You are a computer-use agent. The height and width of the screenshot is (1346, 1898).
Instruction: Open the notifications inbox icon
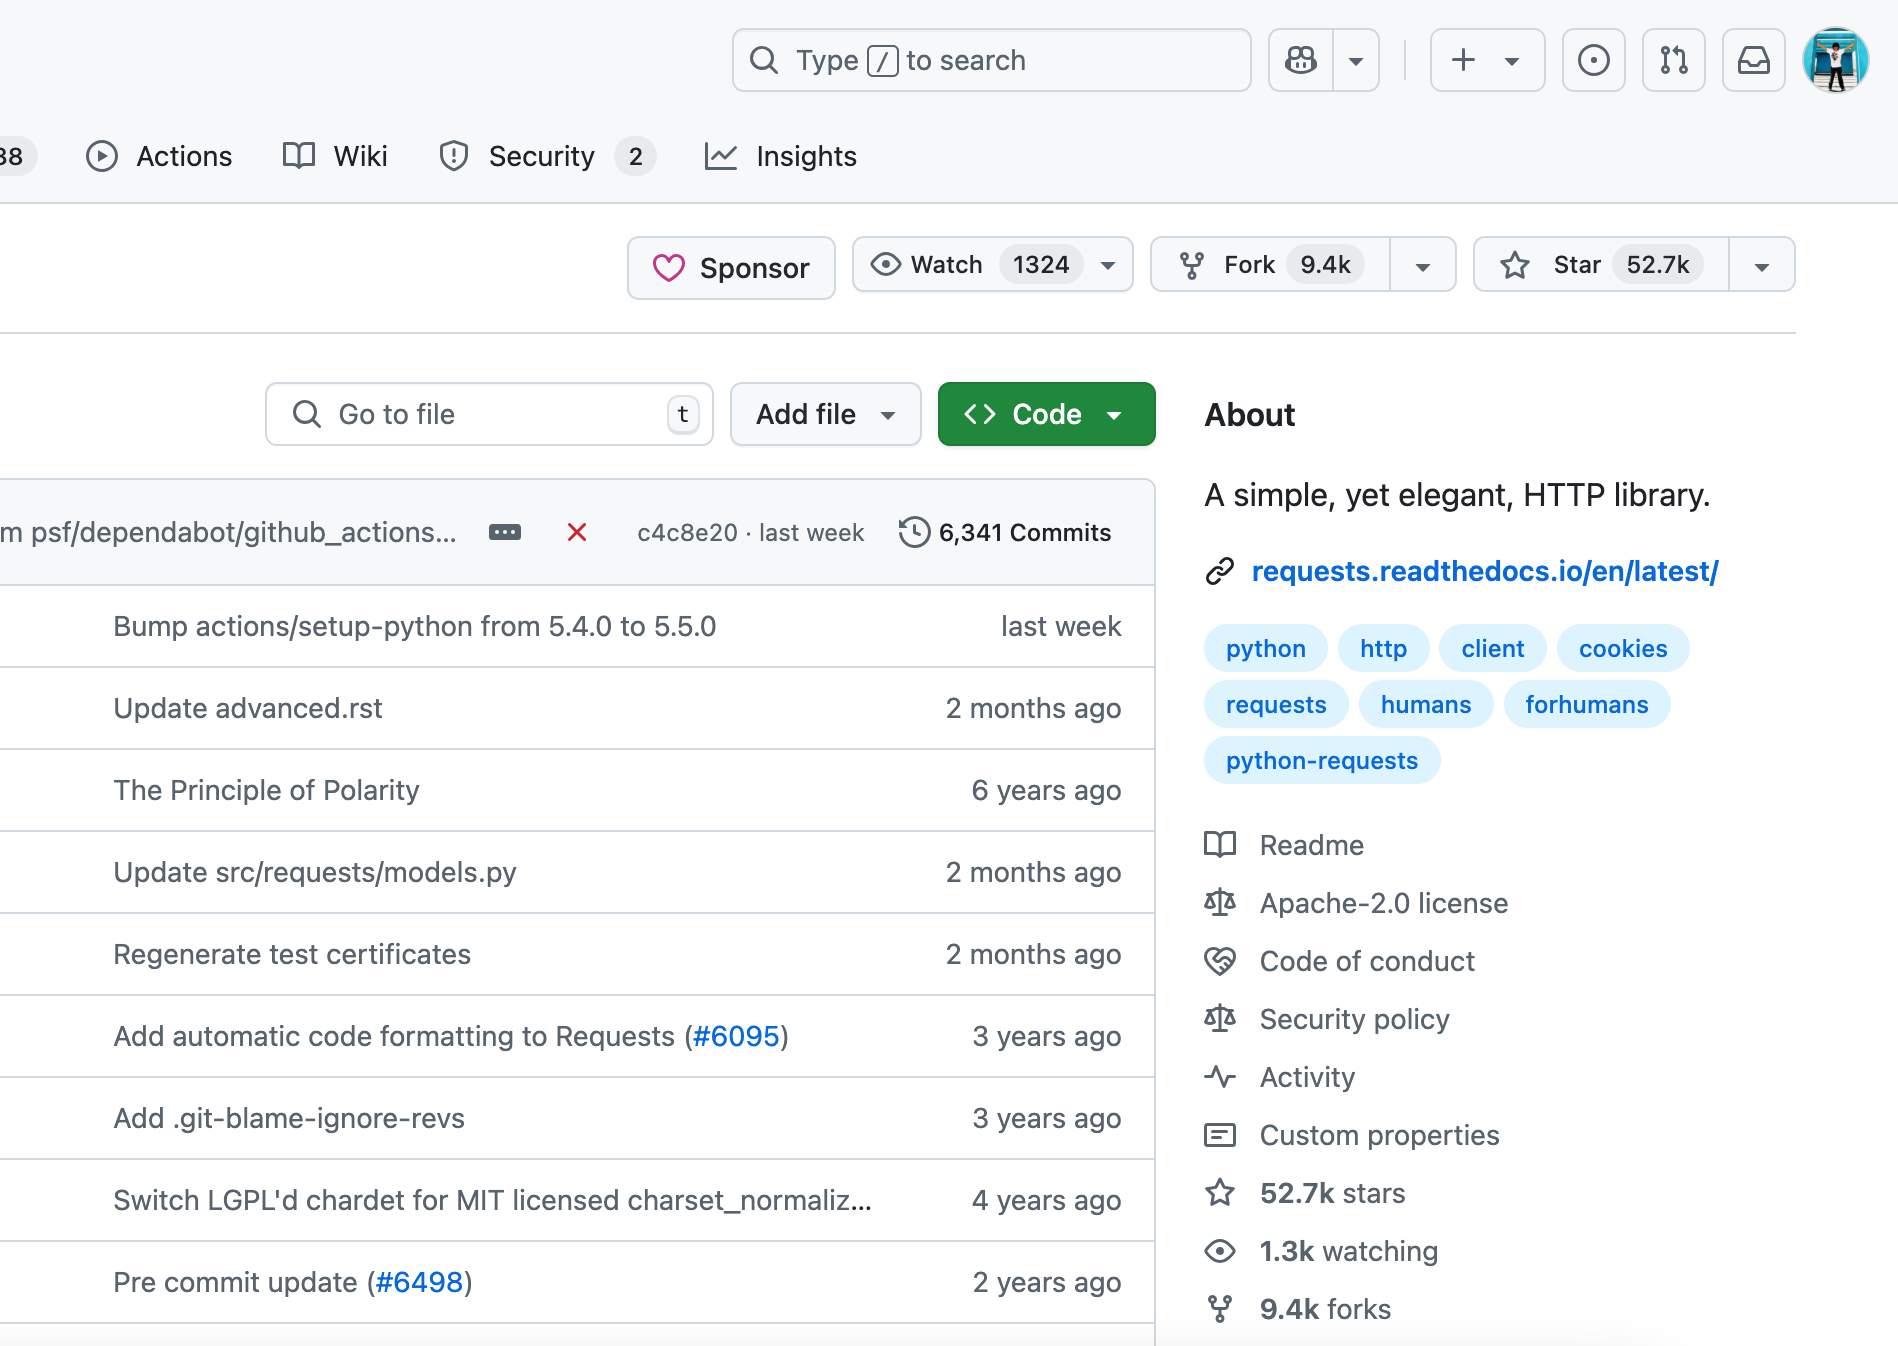[1753, 60]
